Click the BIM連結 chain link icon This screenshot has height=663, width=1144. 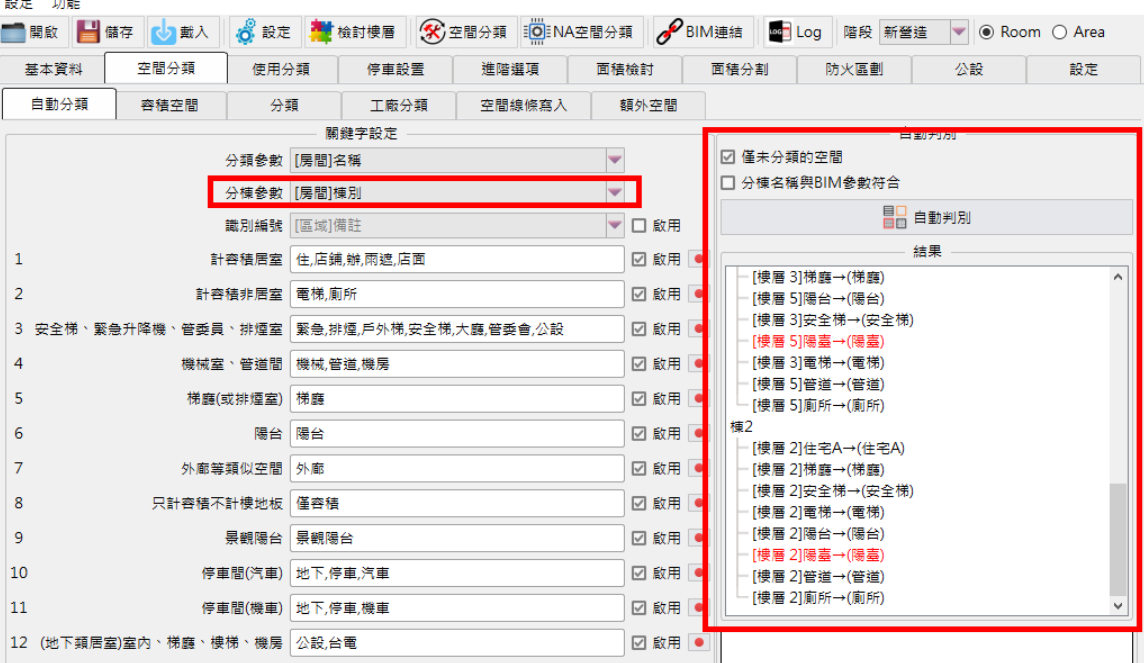click(x=668, y=32)
